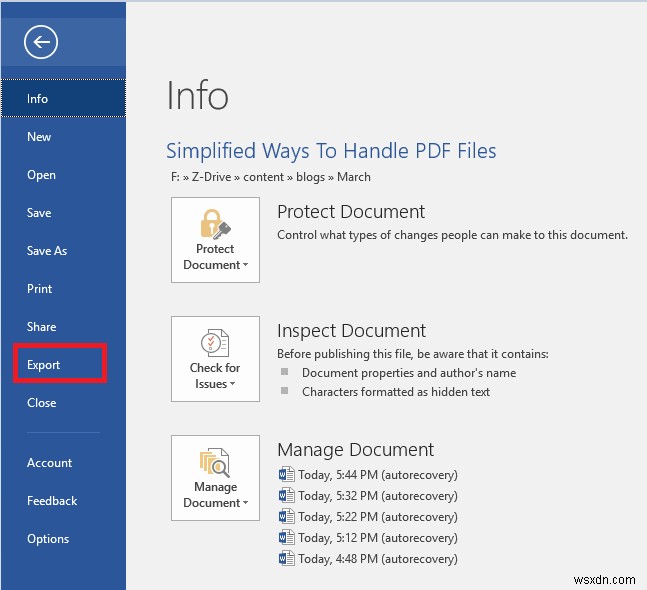Choose Save As in the sidebar
The width and height of the screenshot is (647, 590).
(63, 251)
